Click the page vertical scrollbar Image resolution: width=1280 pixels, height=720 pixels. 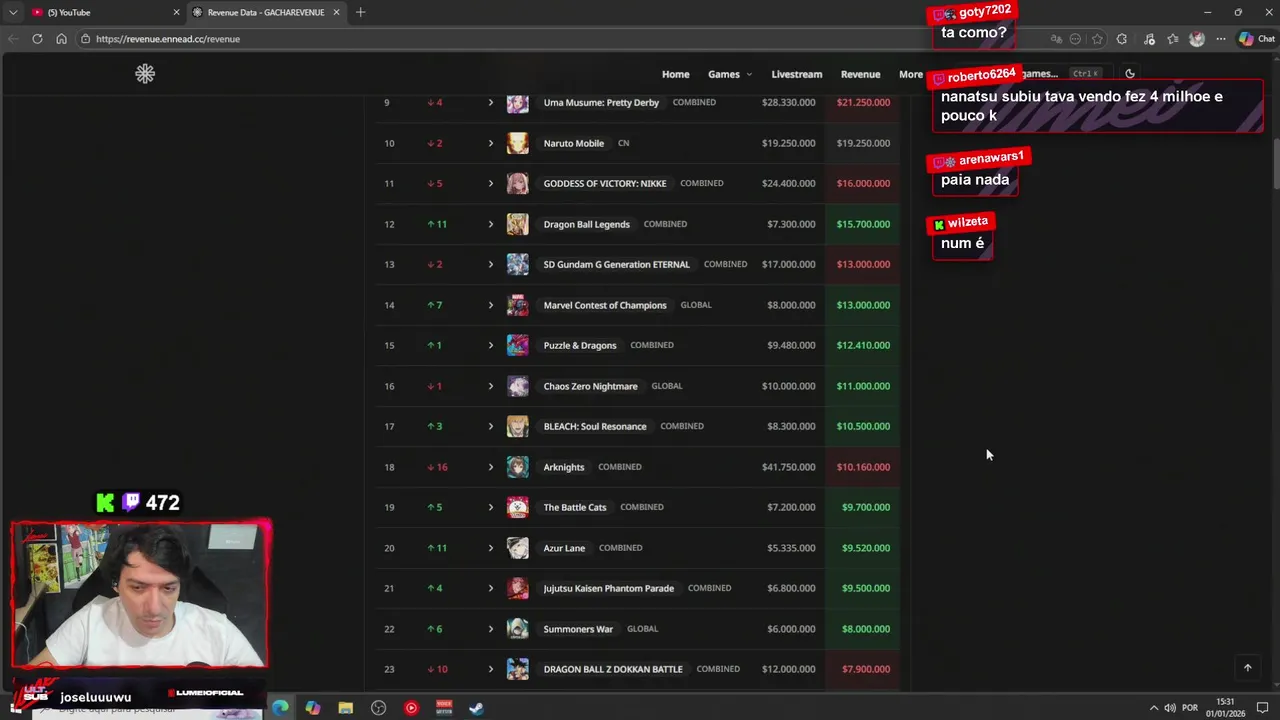point(1275,162)
